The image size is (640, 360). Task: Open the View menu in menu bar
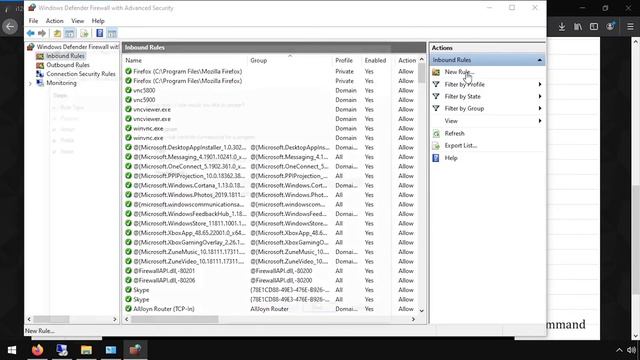[x=78, y=21]
